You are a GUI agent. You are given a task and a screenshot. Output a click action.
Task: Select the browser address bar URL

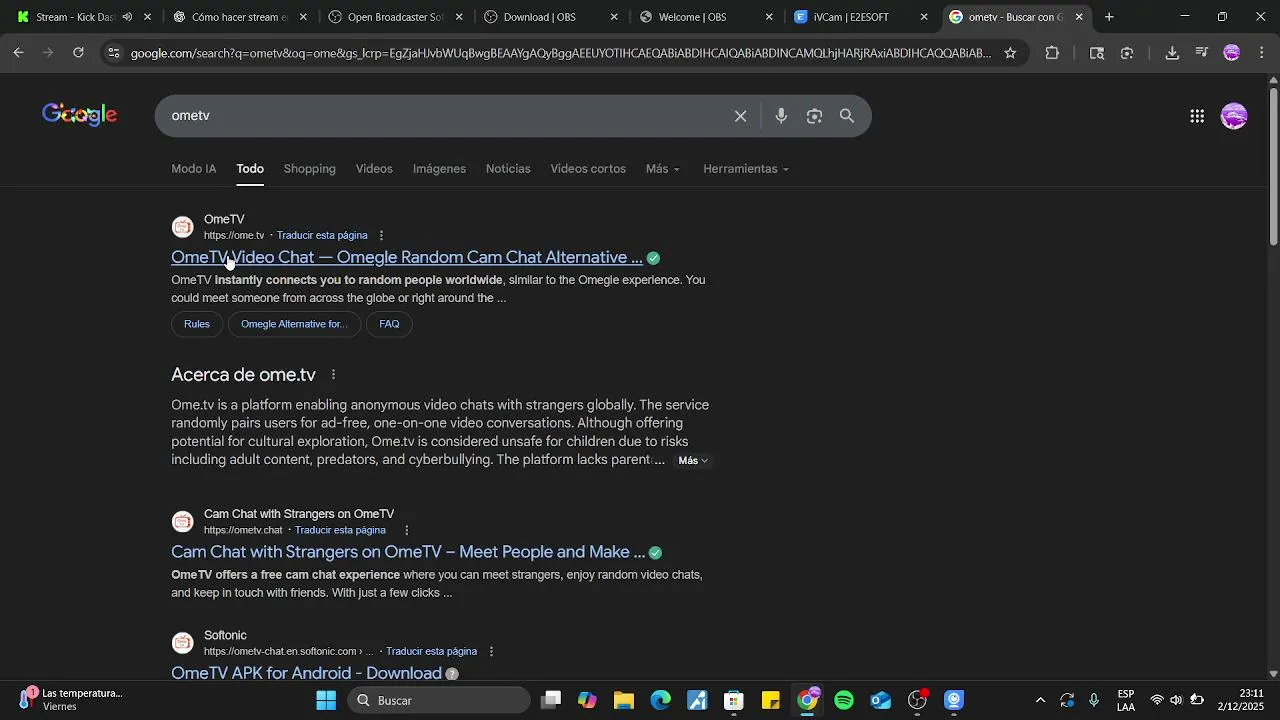click(560, 53)
